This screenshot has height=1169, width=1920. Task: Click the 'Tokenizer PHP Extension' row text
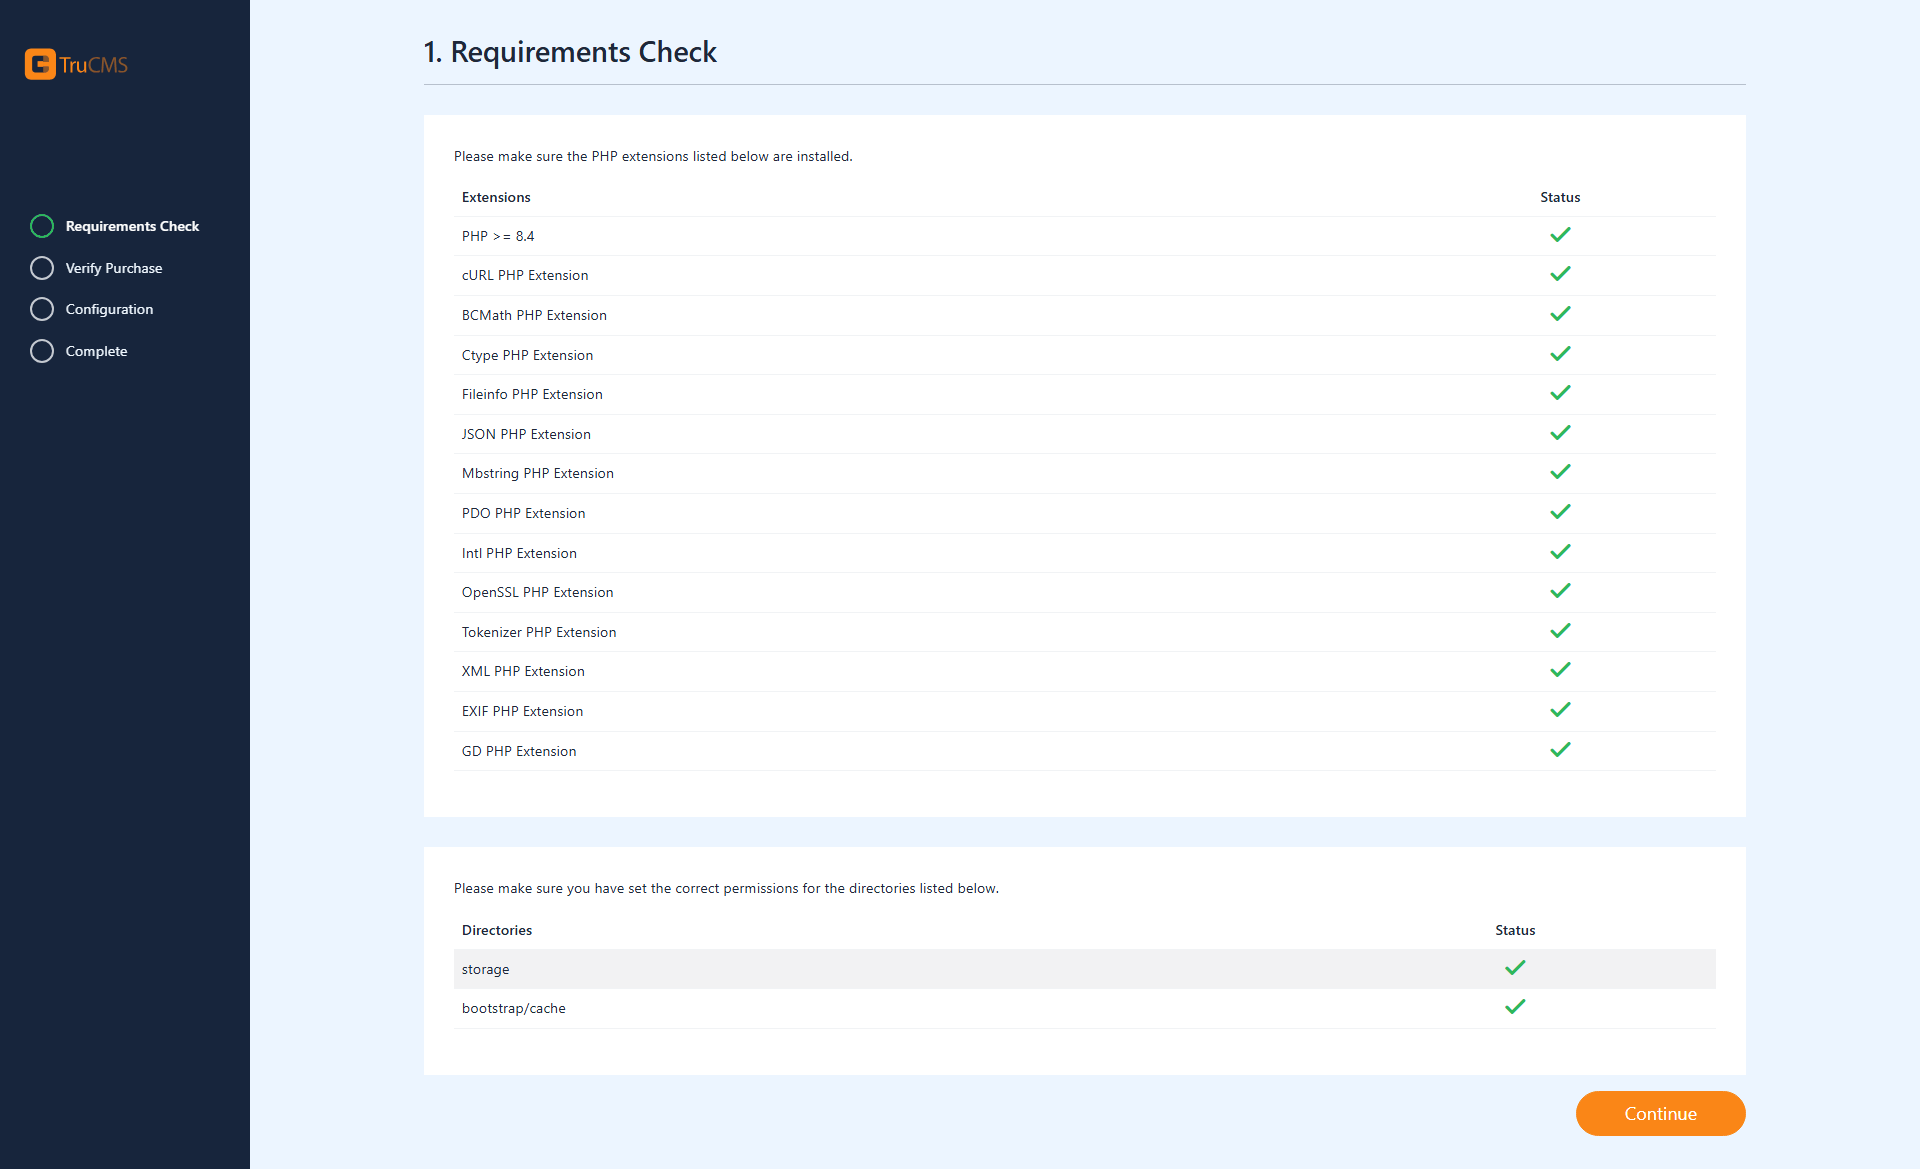click(539, 632)
